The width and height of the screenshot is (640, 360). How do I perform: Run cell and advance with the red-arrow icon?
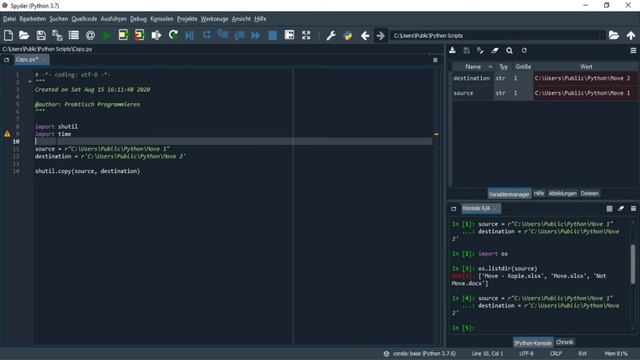pos(140,36)
